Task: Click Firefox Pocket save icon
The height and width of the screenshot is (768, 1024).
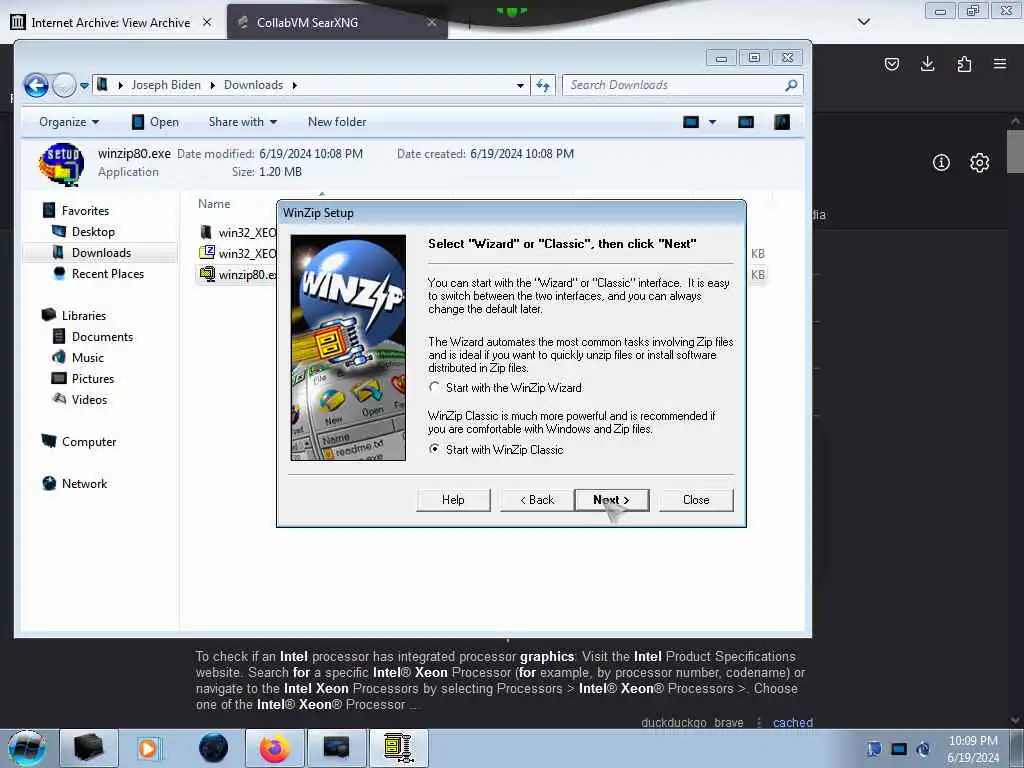Action: point(892,64)
